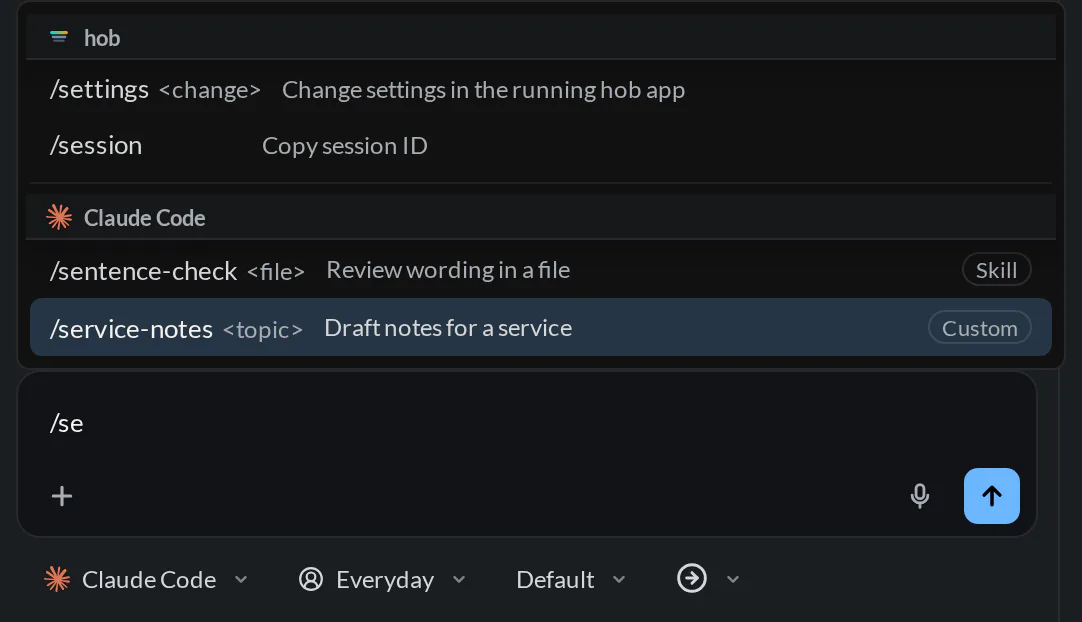The image size is (1082, 622).
Task: Click the 'hob' section header label
Action: (x=102, y=38)
